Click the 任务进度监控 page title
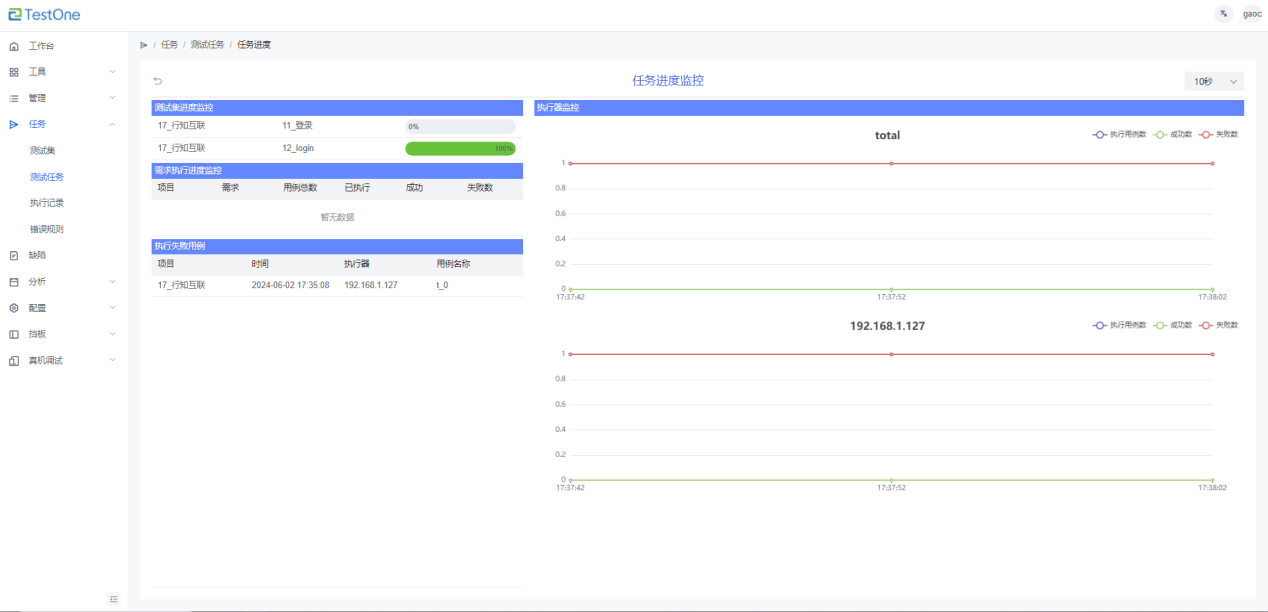This screenshot has height=612, width=1268. (668, 81)
